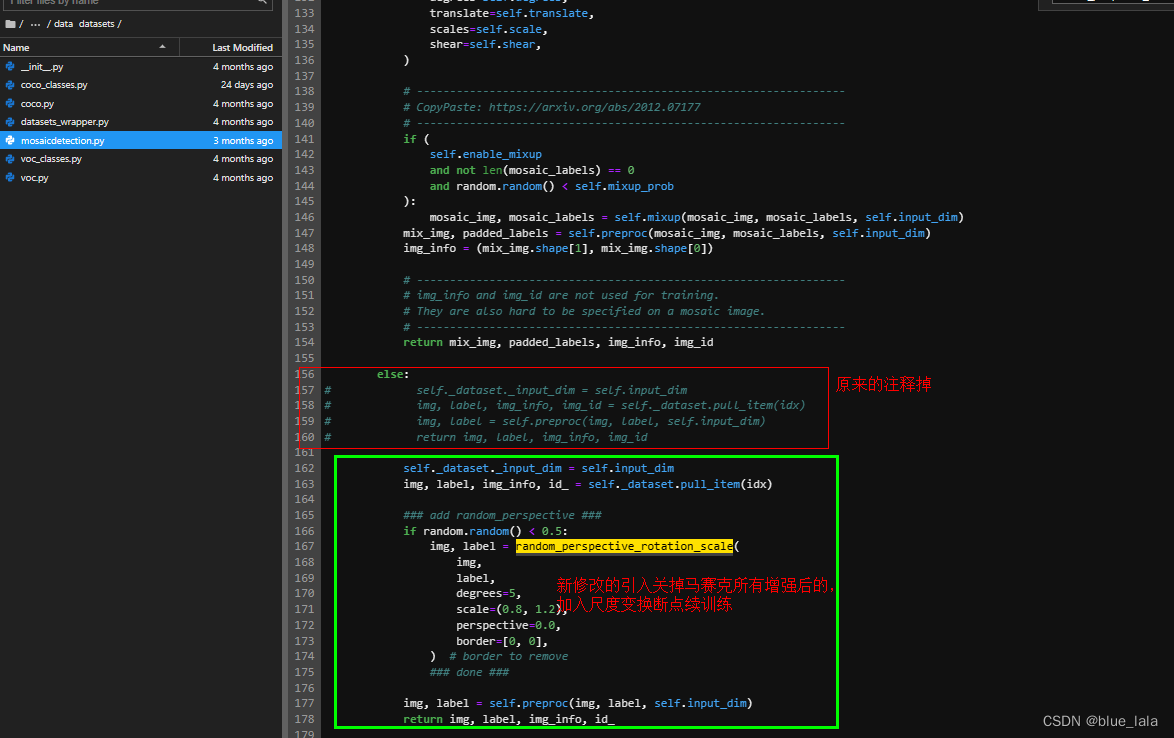Click '# They are also hard to be specified' comment
This screenshot has width=1174, height=738.
point(584,311)
